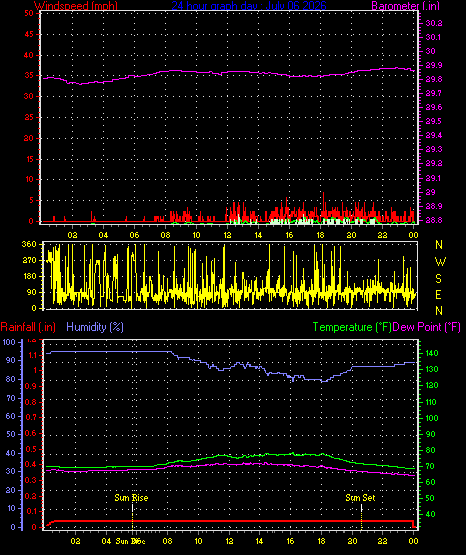466x555 pixels.
Task: Click the "50" windspeed axis value
Action: click(29, 13)
